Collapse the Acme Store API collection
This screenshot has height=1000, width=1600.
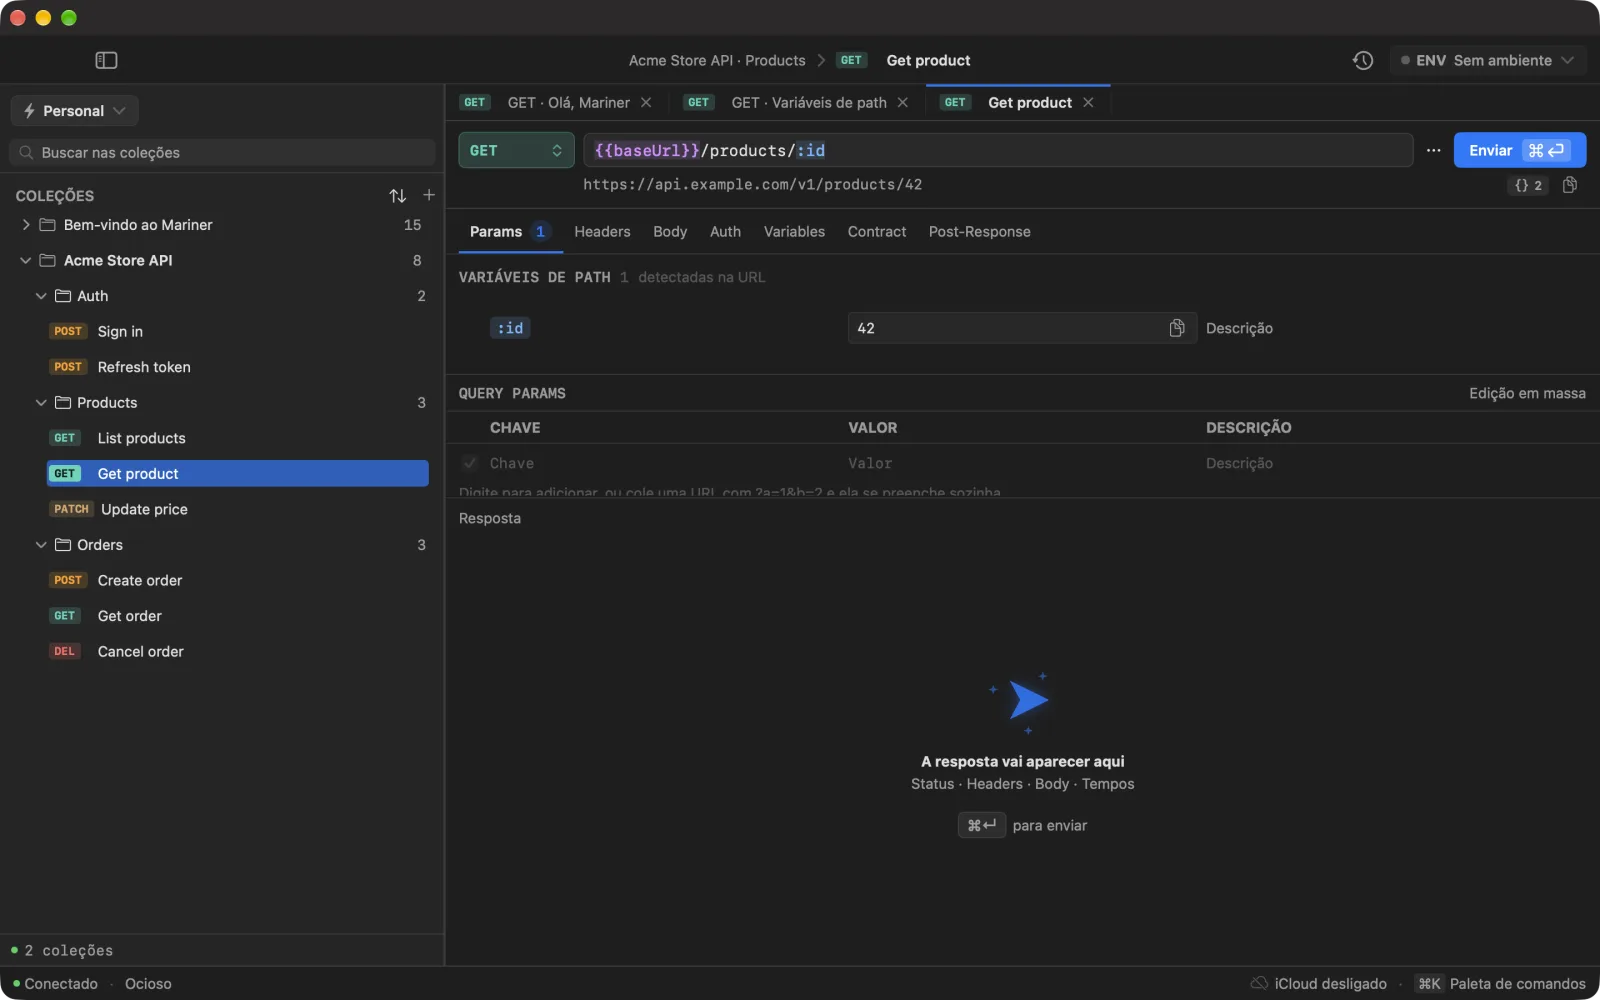(x=26, y=260)
